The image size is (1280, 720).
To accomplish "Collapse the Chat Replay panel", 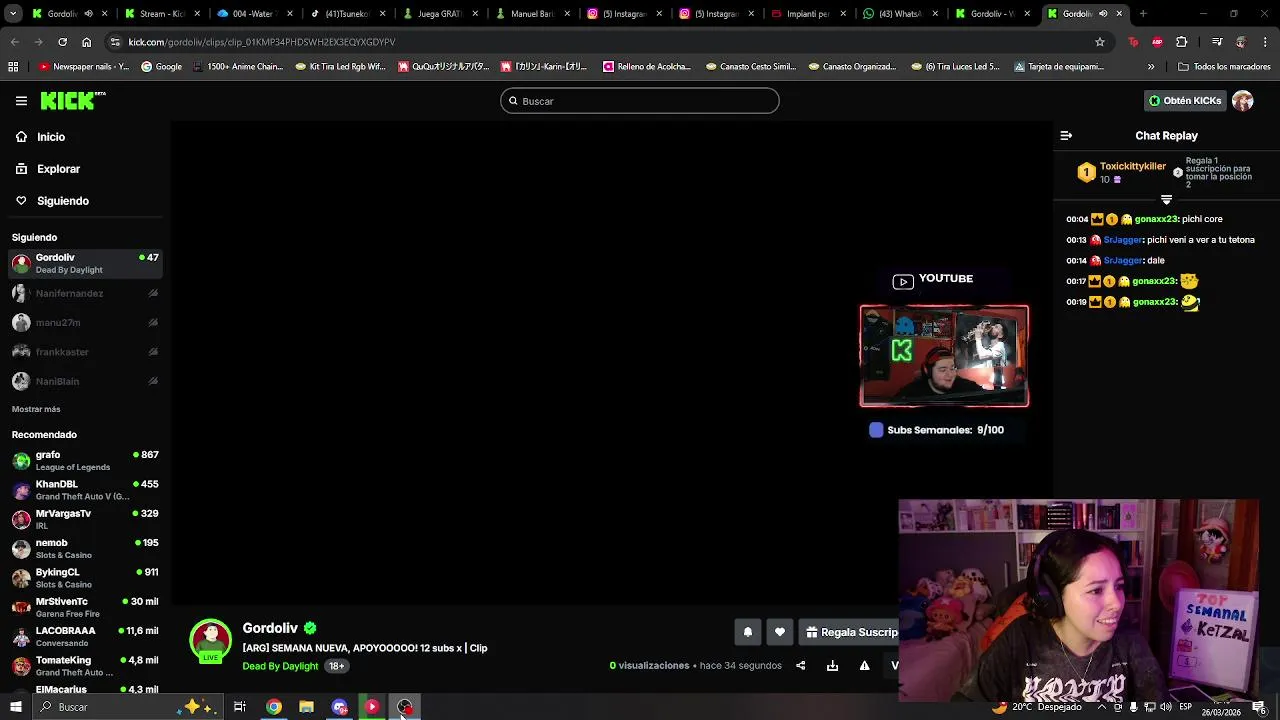I will click(1066, 136).
